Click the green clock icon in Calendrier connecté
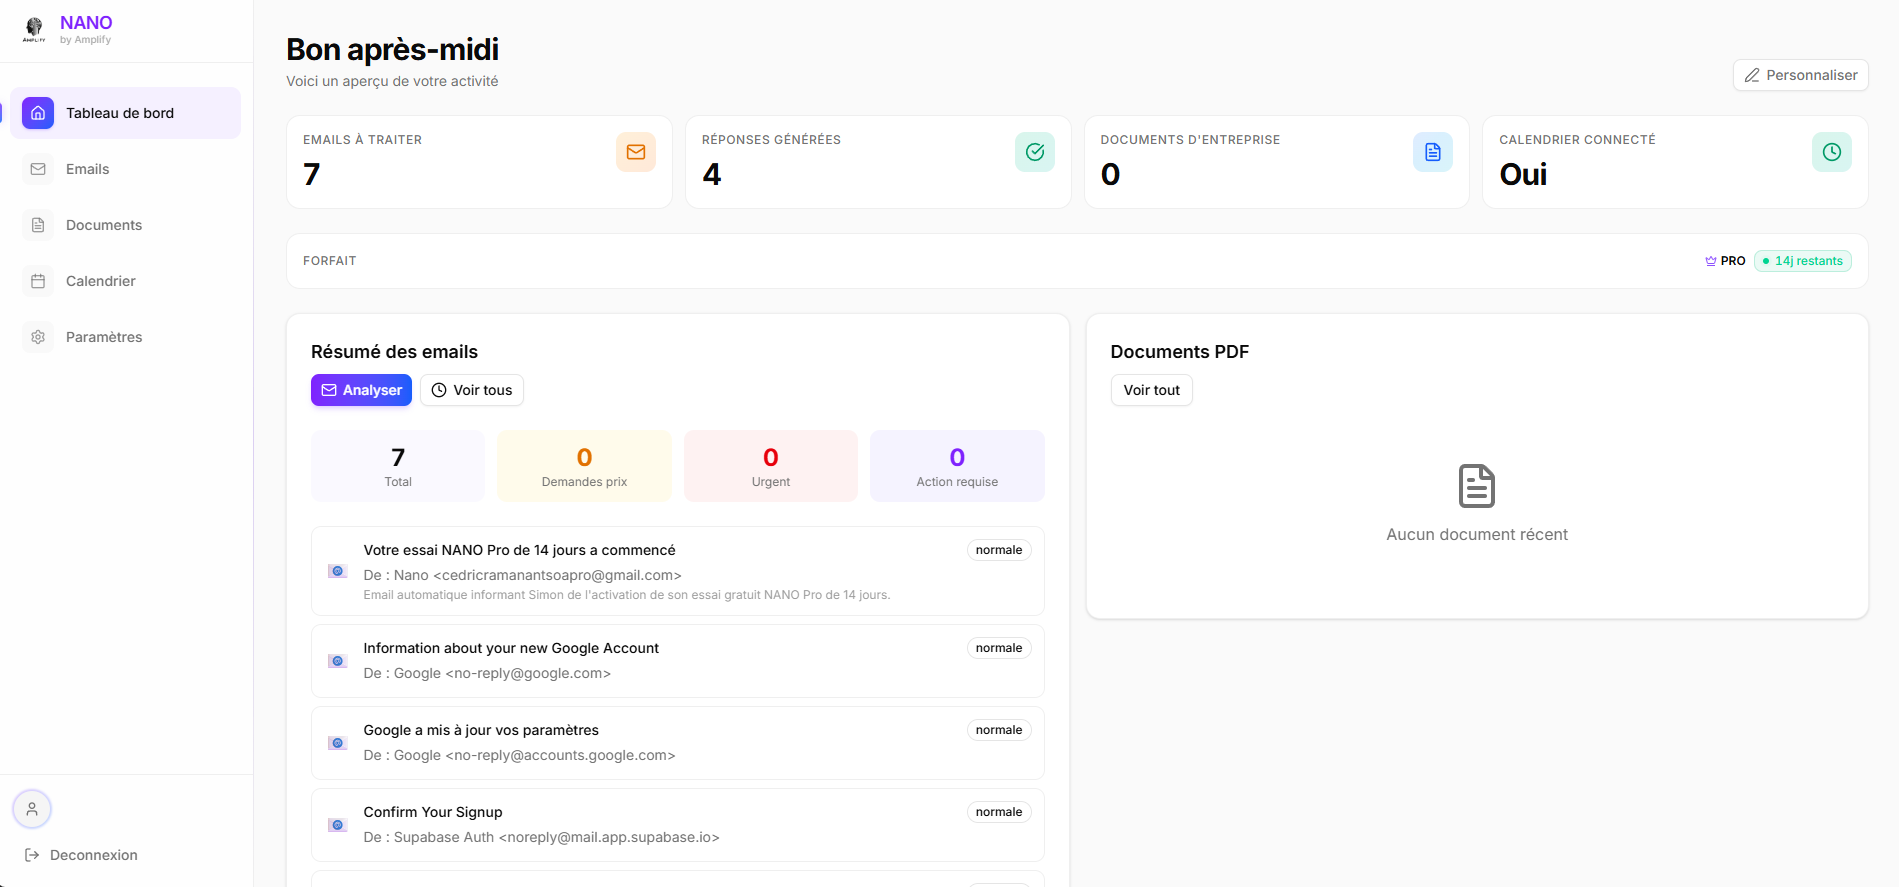 pyautogui.click(x=1831, y=152)
